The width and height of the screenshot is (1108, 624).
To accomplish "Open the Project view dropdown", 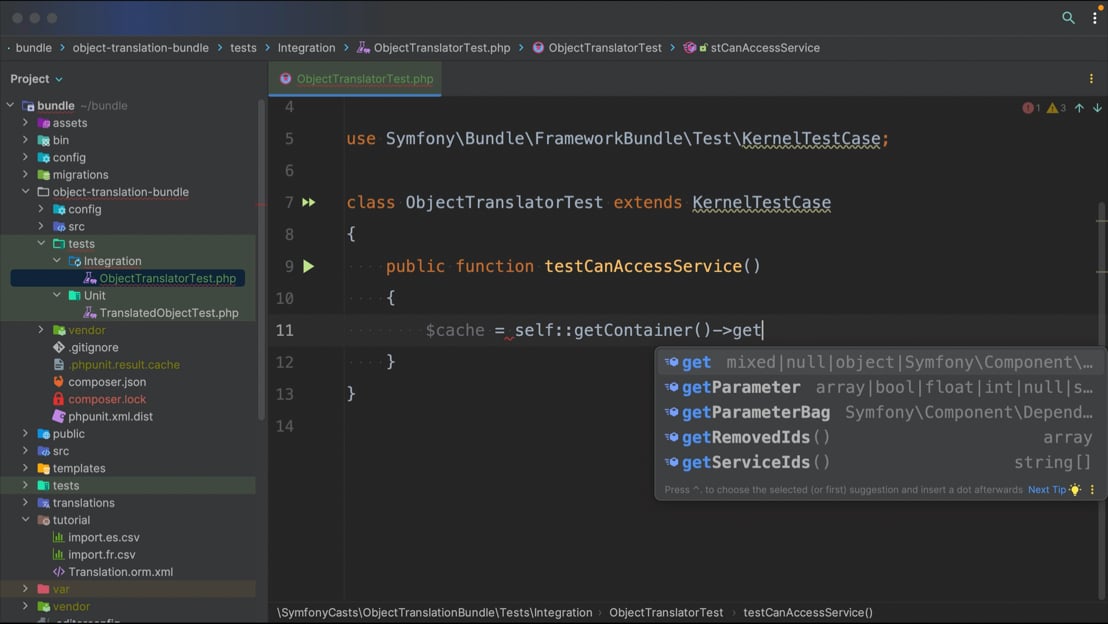I will [36, 78].
